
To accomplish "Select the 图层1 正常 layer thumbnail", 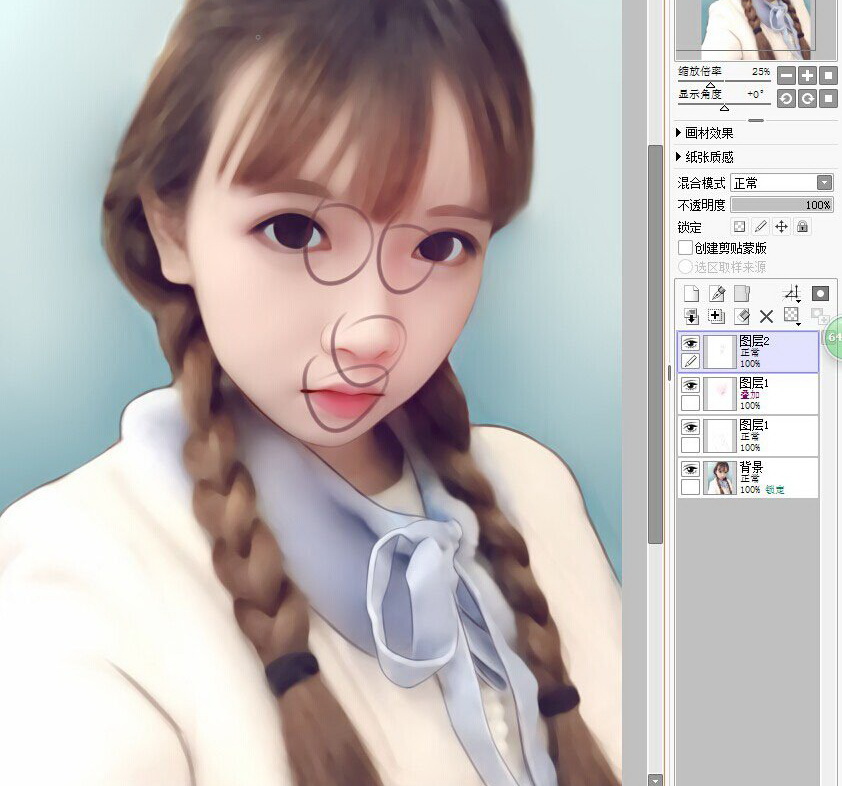I will point(720,436).
